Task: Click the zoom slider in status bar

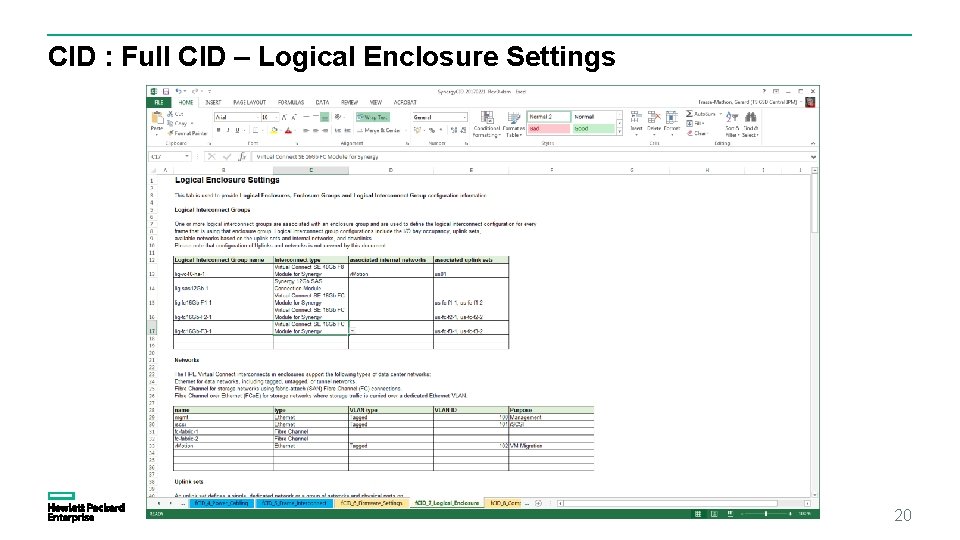Action: click(765, 514)
